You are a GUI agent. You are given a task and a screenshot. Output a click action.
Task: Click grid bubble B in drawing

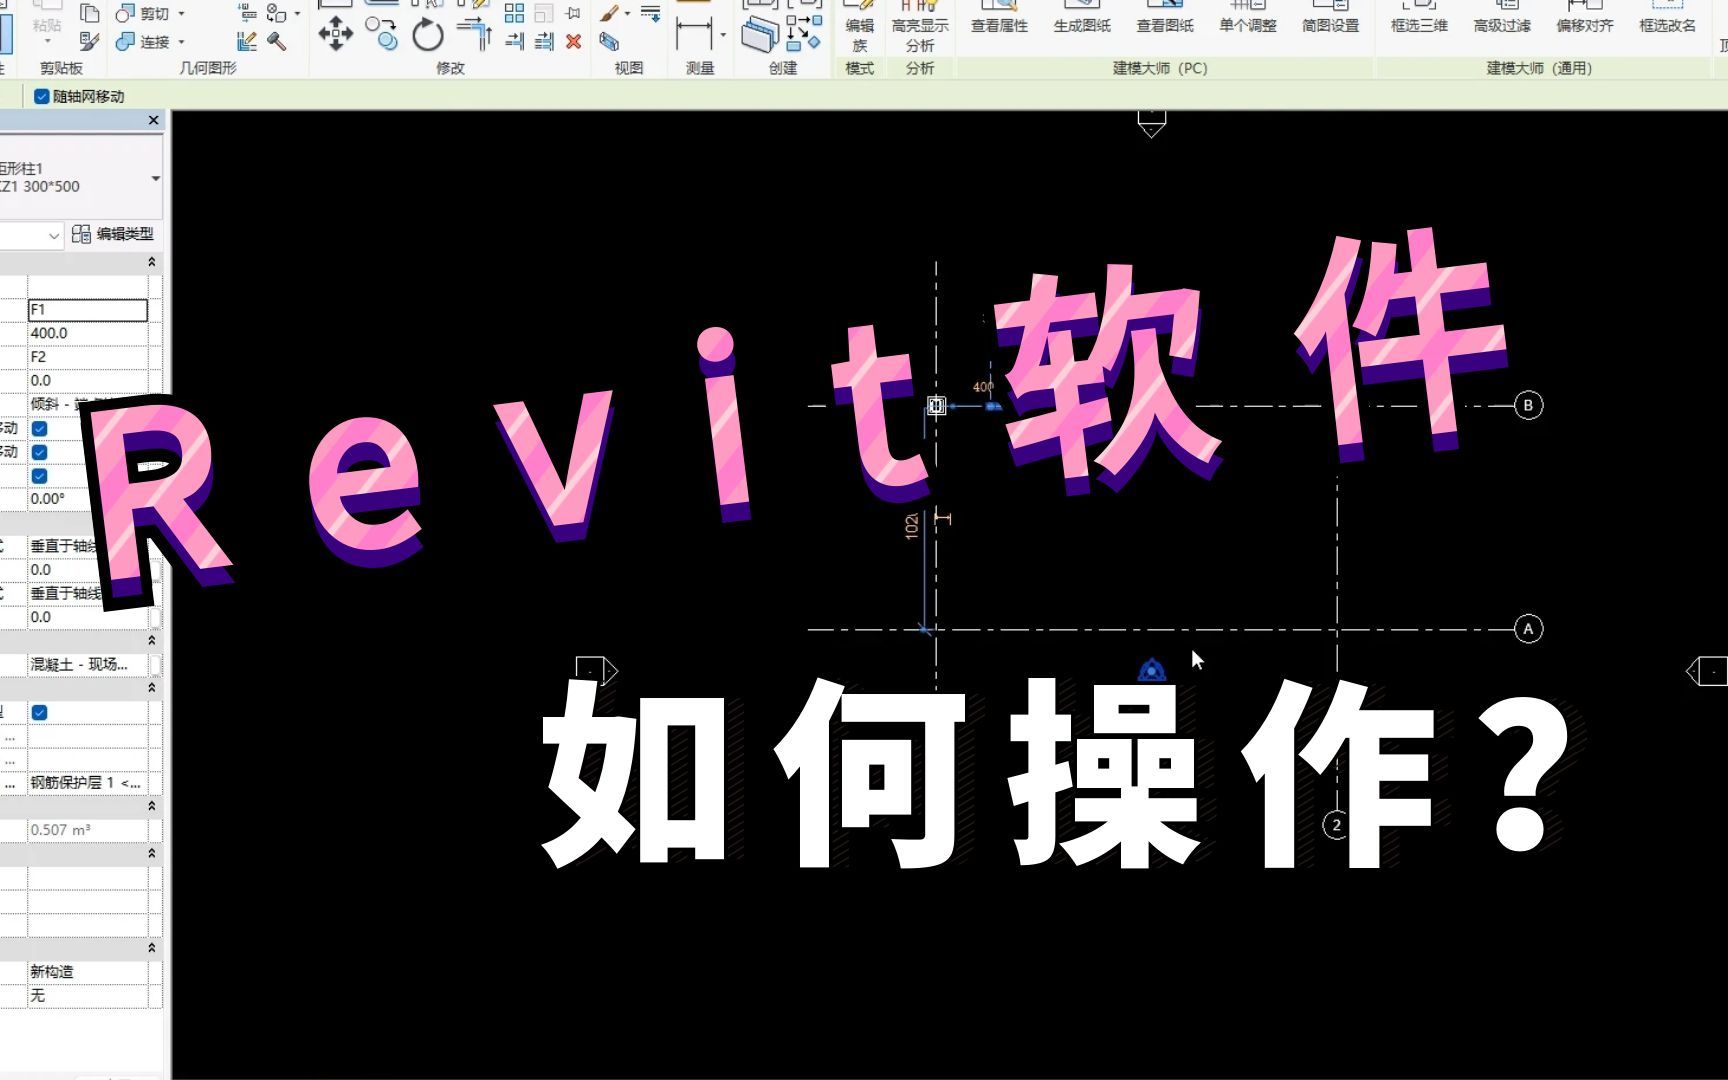coord(1528,405)
